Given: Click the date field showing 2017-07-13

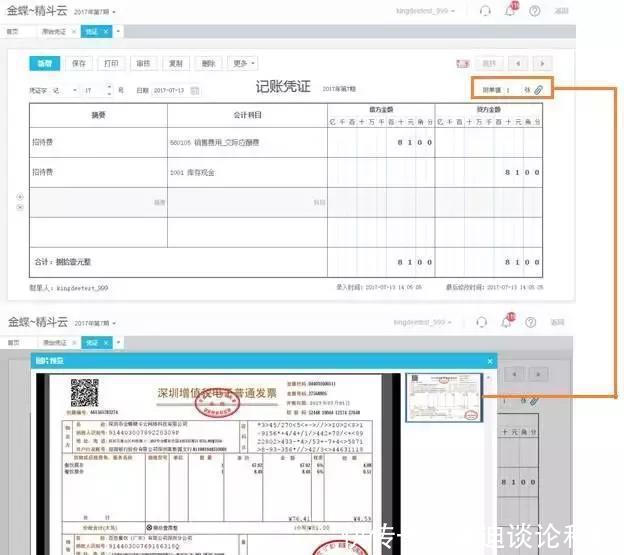Looking at the screenshot, I should tap(169, 91).
